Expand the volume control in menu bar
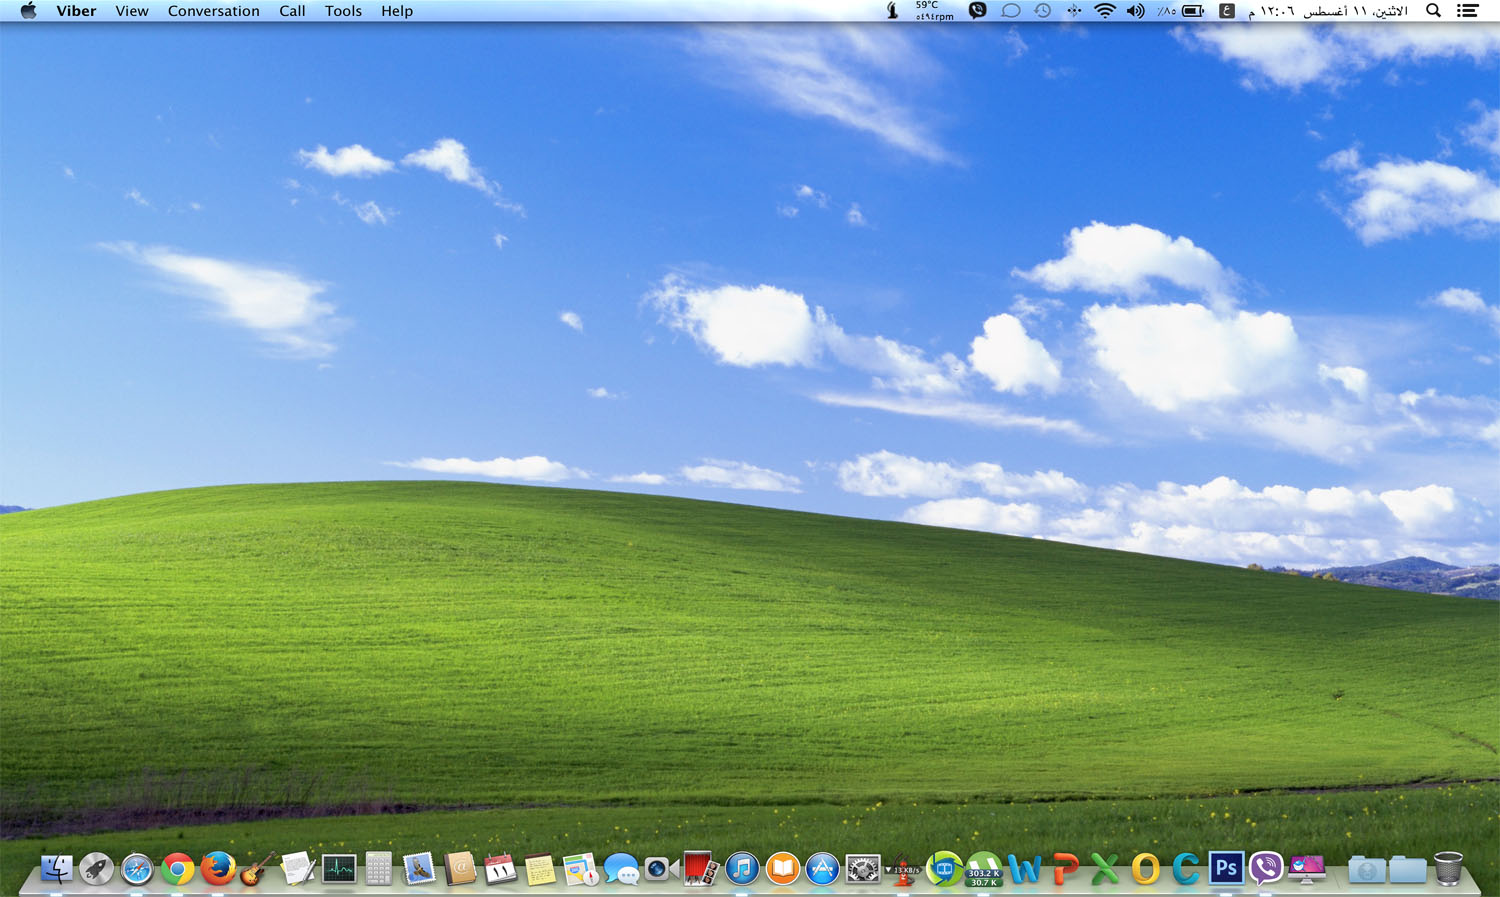The width and height of the screenshot is (1500, 897). pos(1135,11)
